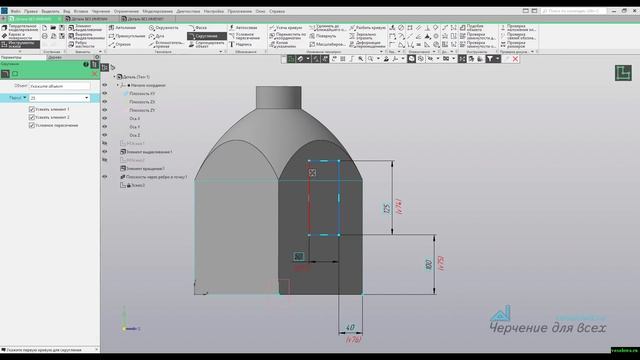The width and height of the screenshot is (640, 360).
Task: Switch to the Дерево panel tab
Action: pos(55,58)
